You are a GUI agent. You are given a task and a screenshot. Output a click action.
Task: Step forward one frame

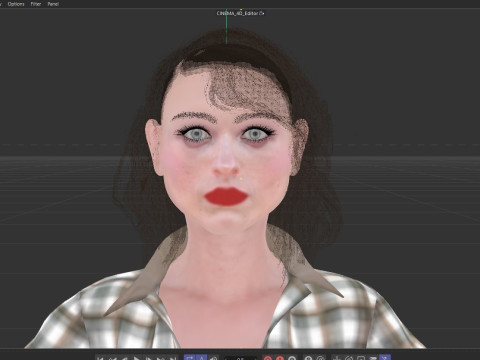tap(149, 358)
